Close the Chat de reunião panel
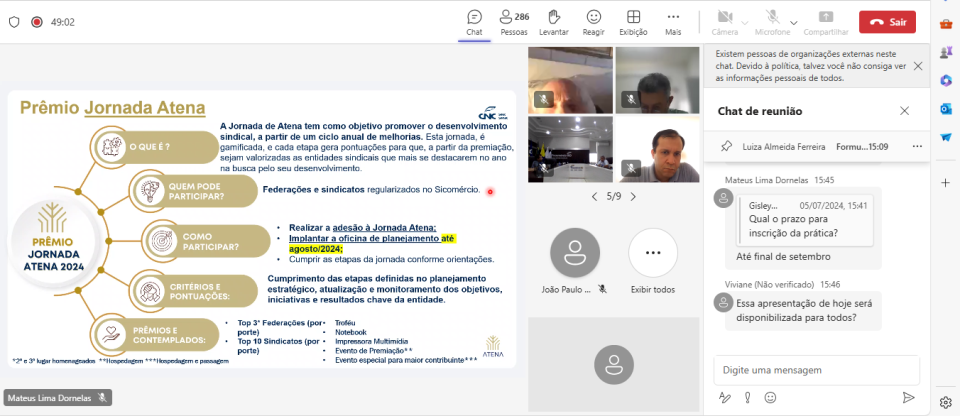The image size is (960, 416). point(904,111)
